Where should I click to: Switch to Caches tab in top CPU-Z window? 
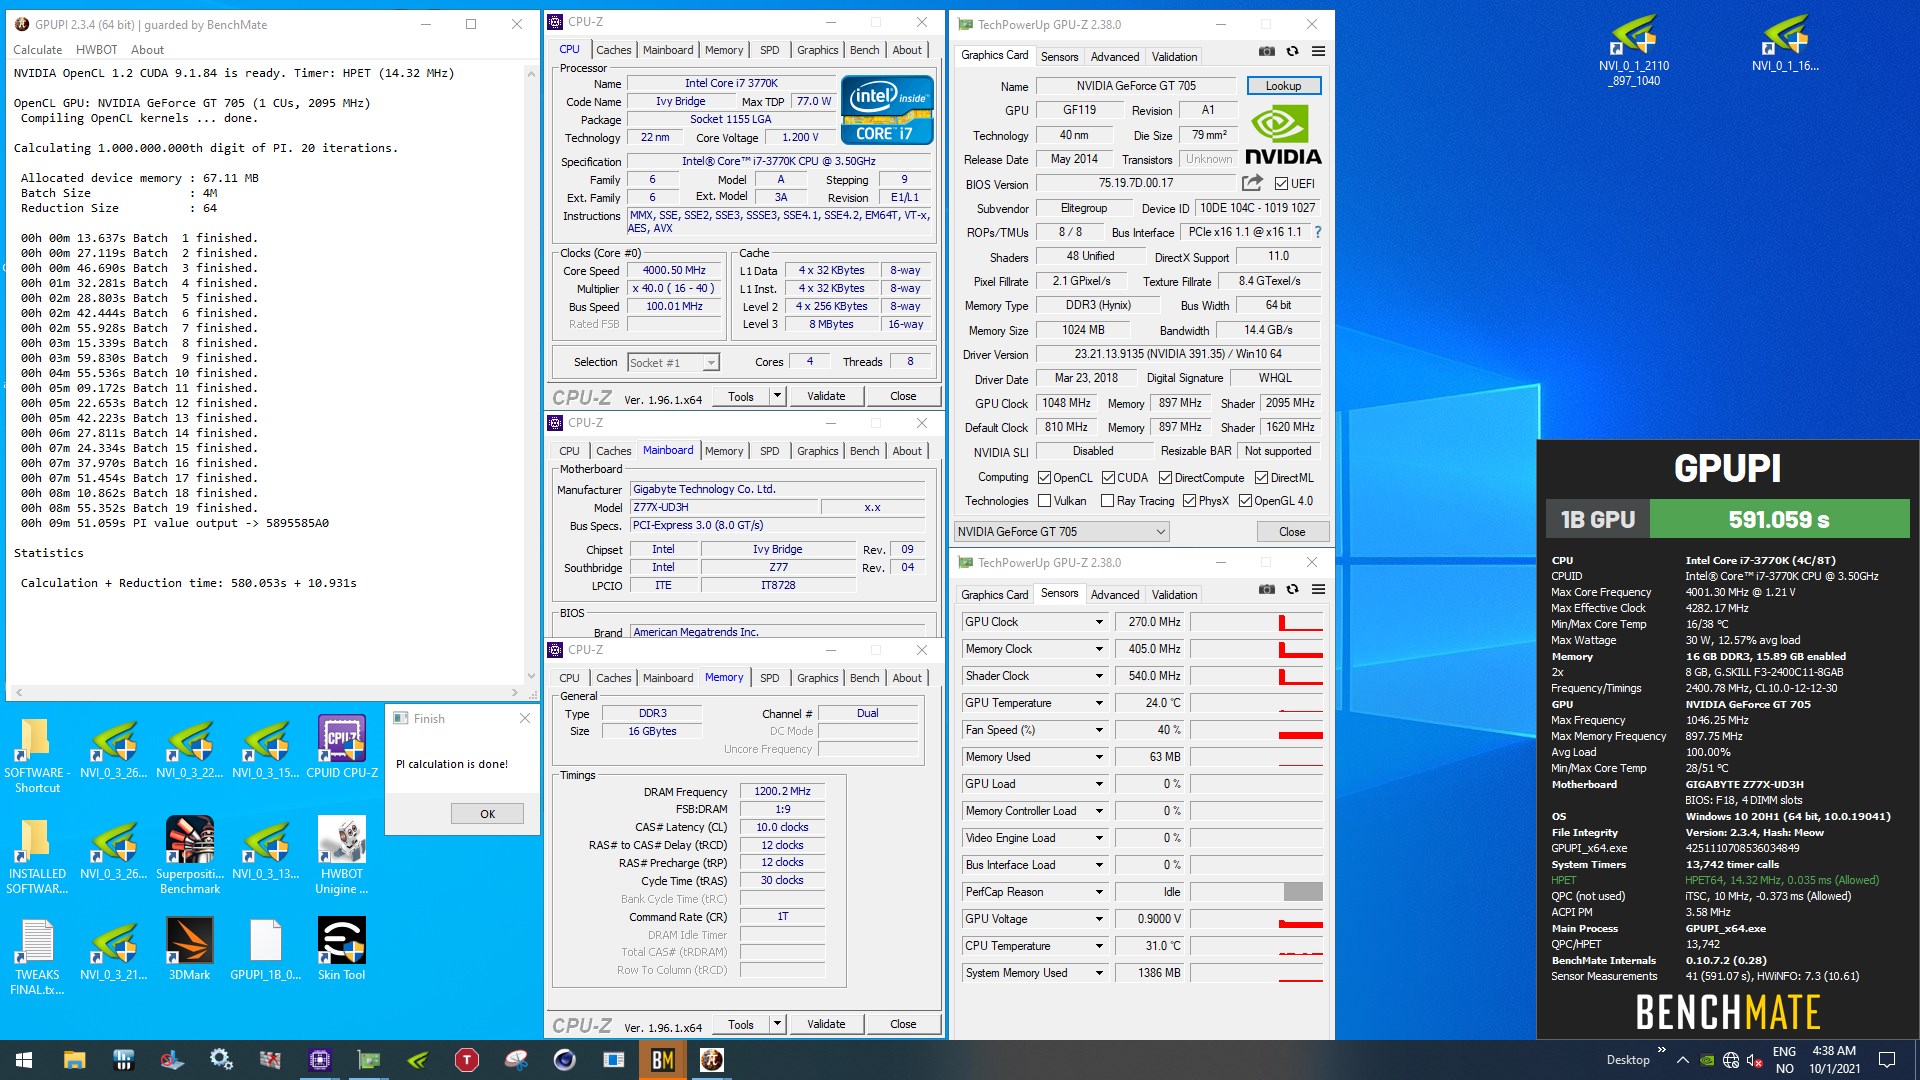[613, 50]
